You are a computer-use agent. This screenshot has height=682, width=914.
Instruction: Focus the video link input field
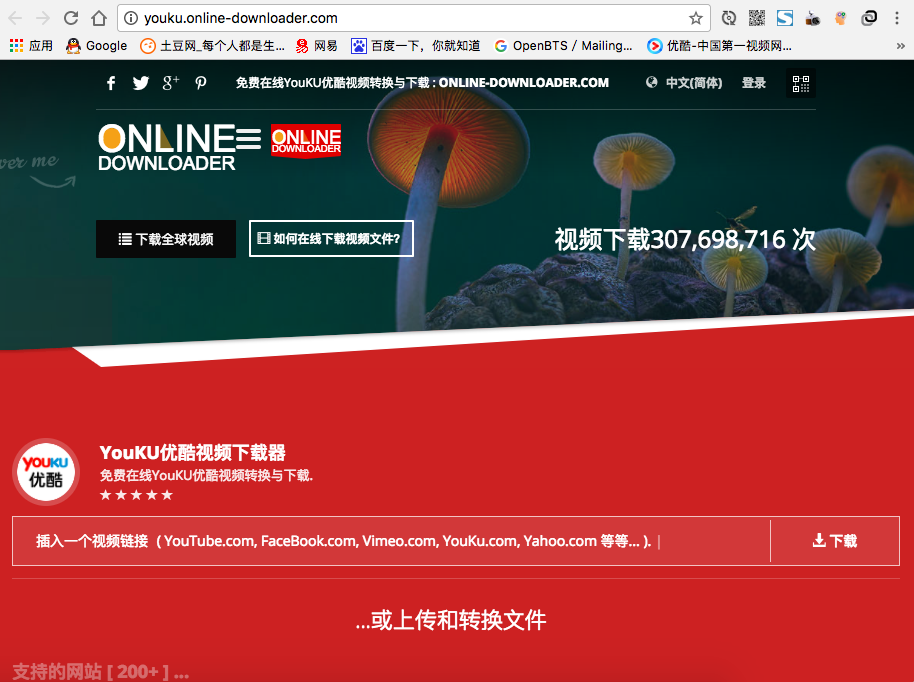390,541
